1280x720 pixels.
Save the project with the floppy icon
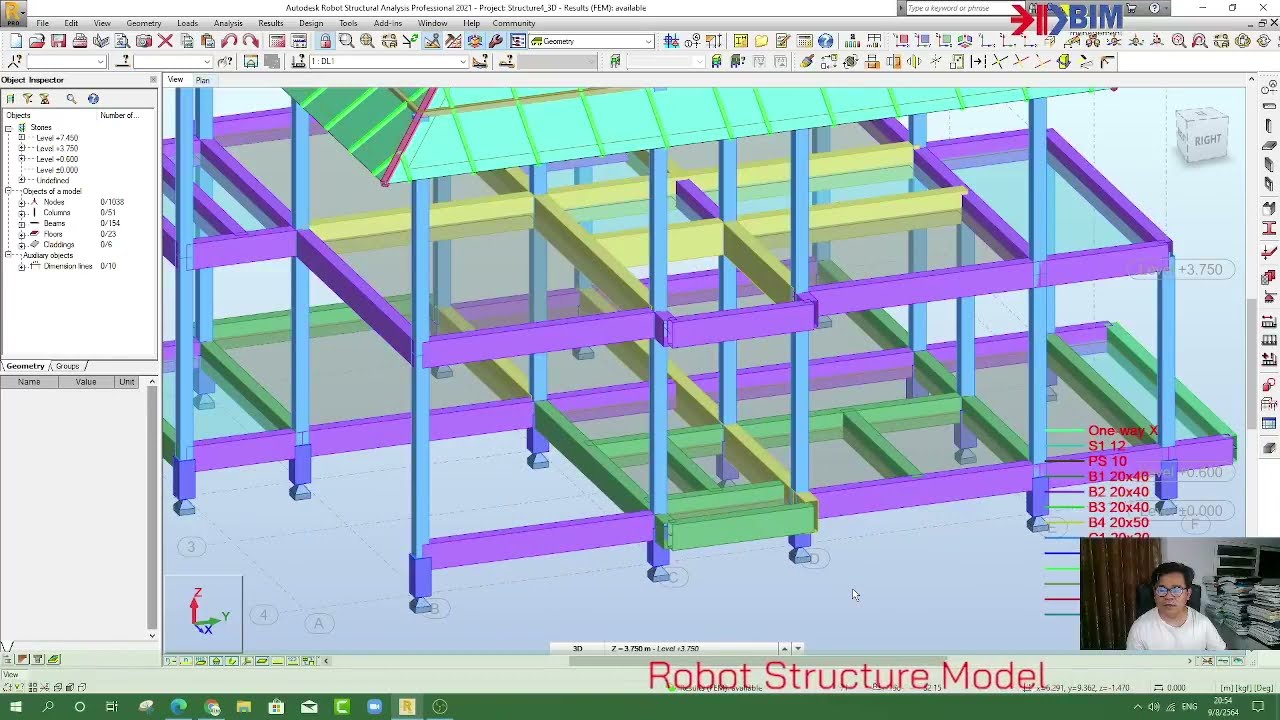click(58, 41)
